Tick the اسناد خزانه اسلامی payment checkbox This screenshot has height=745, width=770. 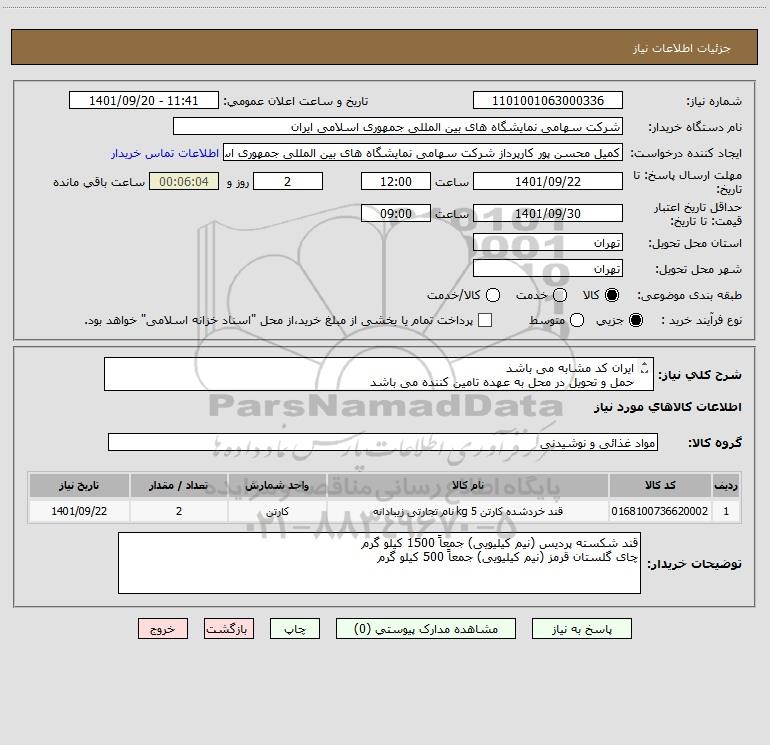485,320
